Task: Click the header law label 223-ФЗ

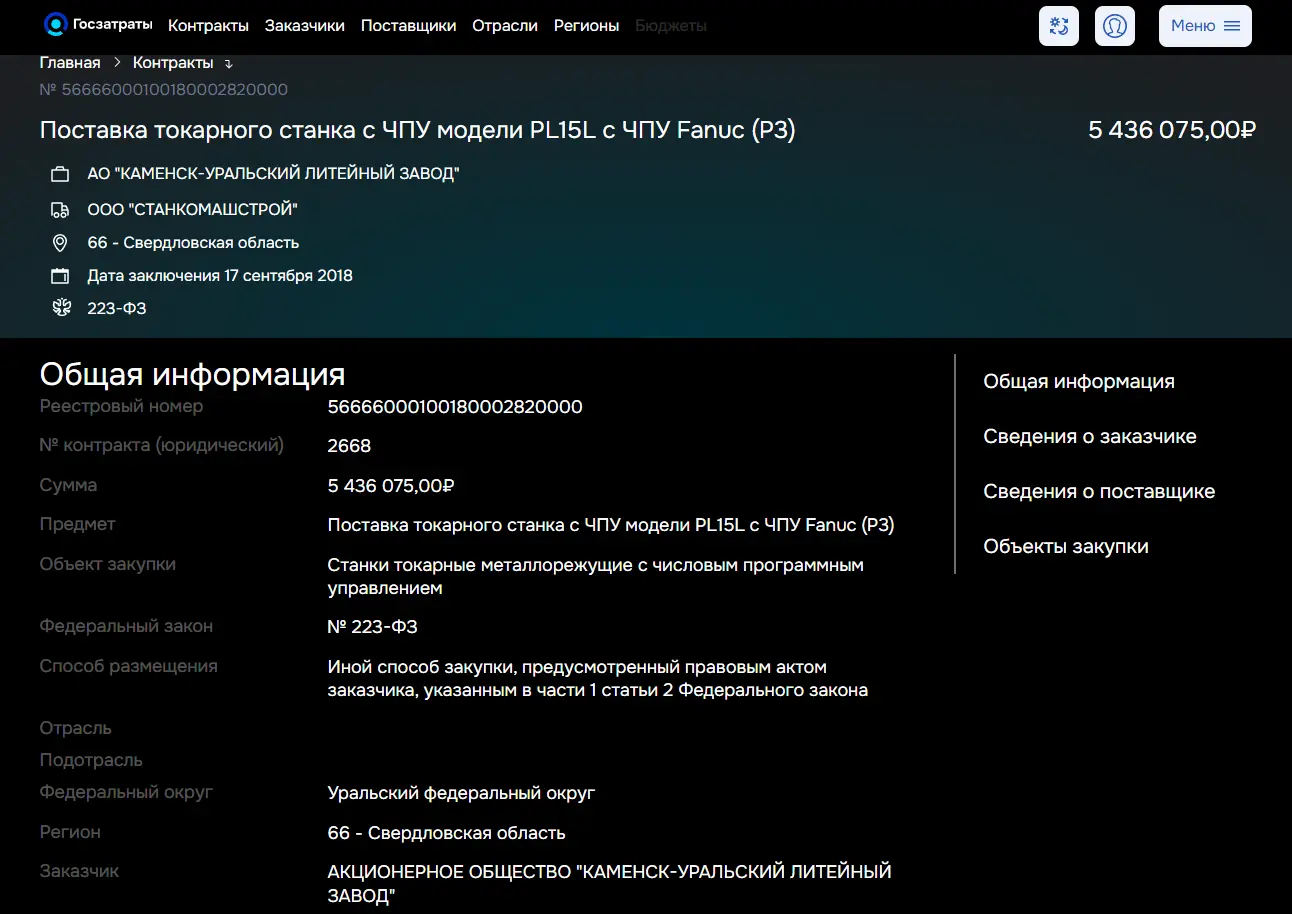Action: 117,308
